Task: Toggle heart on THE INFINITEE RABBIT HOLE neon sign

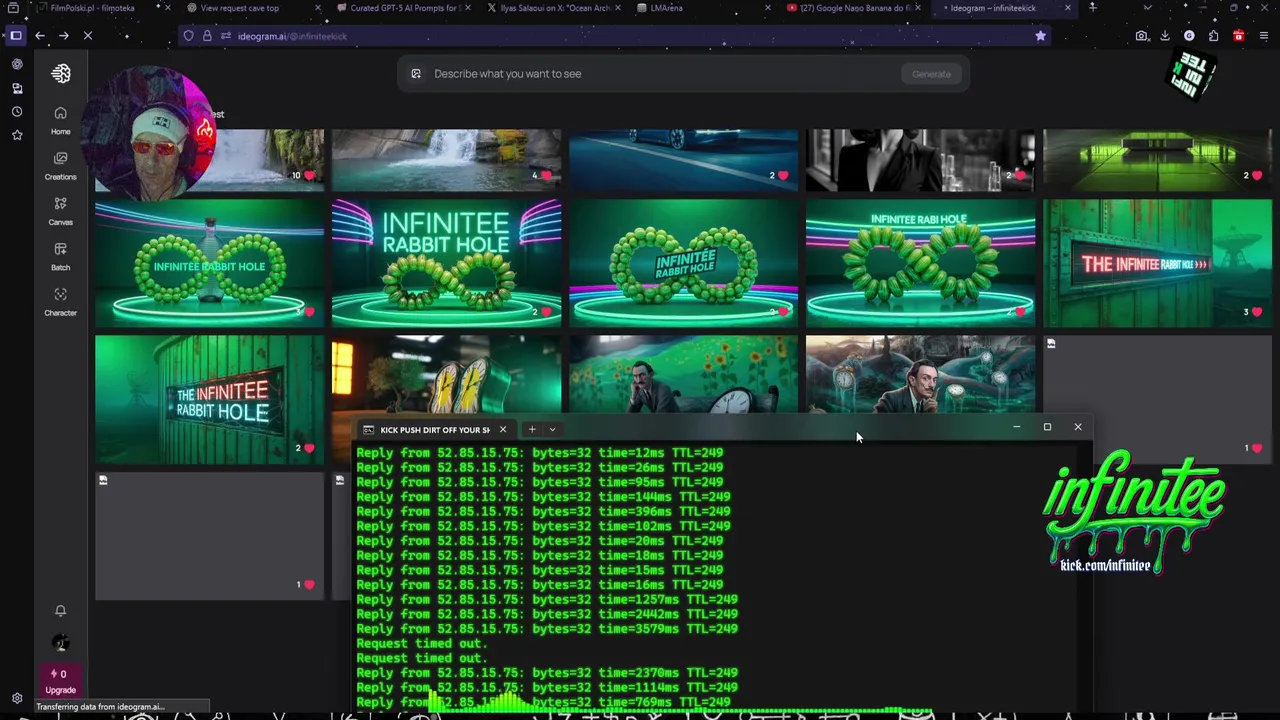Action: click(x=309, y=448)
